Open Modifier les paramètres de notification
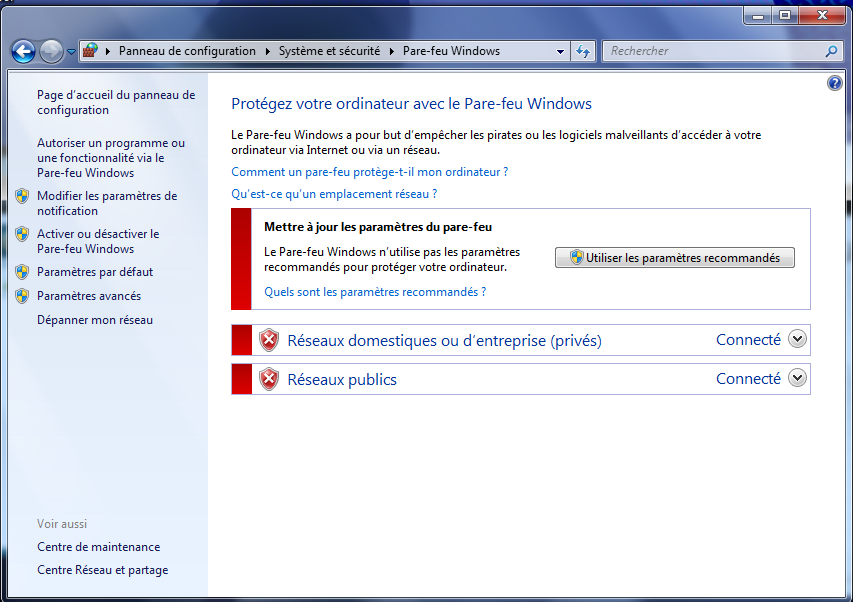The height and width of the screenshot is (602, 853). pyautogui.click(x=107, y=203)
